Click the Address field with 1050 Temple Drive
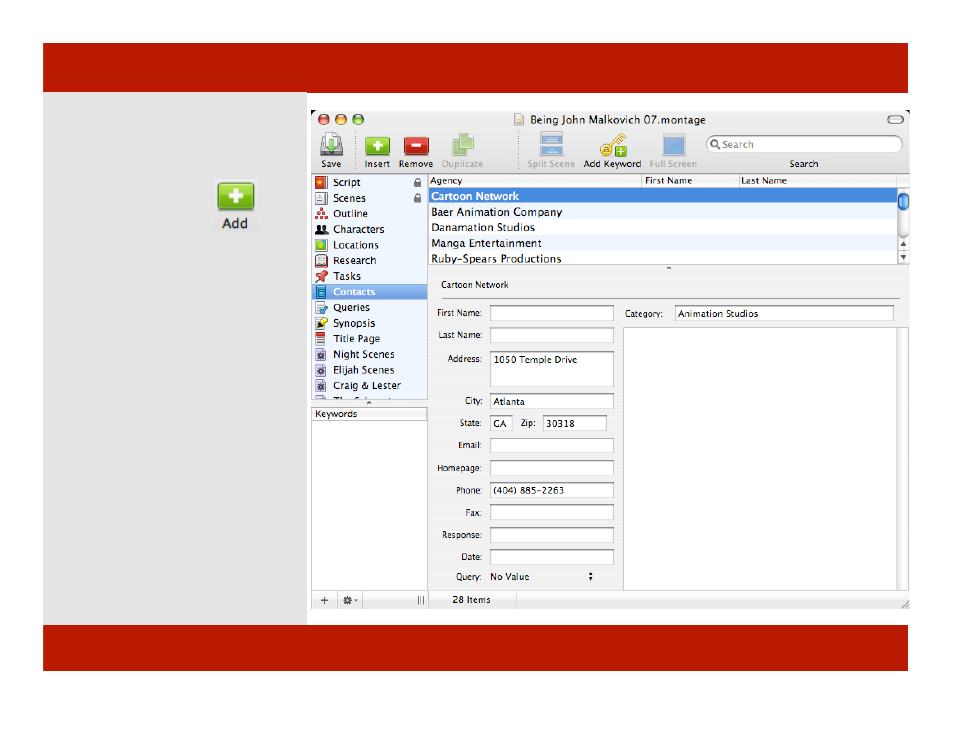The width and height of the screenshot is (954, 737). pyautogui.click(x=552, y=369)
